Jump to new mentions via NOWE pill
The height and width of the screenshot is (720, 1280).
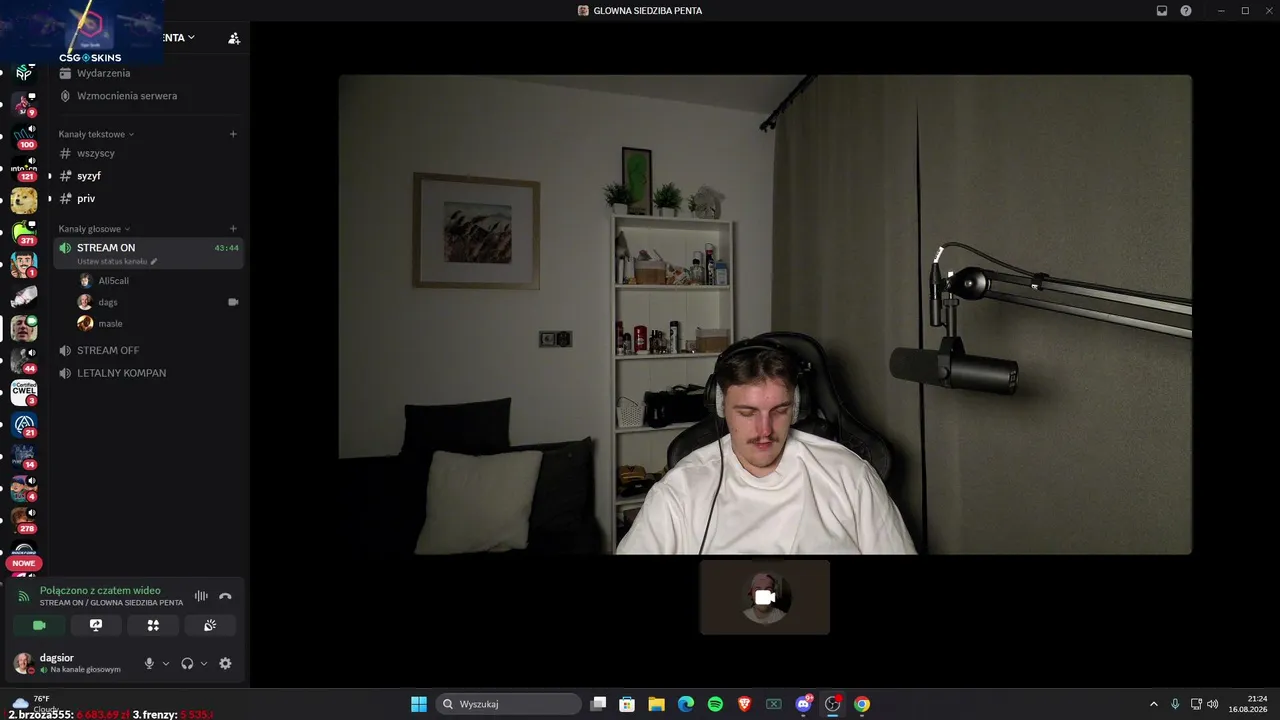[24, 563]
